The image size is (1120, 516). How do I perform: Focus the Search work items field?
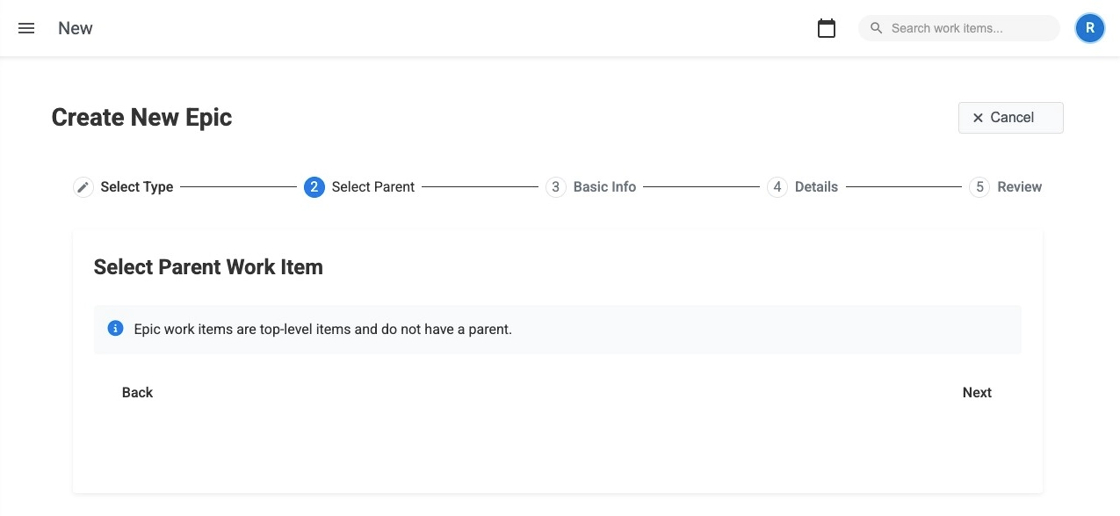tap(965, 28)
